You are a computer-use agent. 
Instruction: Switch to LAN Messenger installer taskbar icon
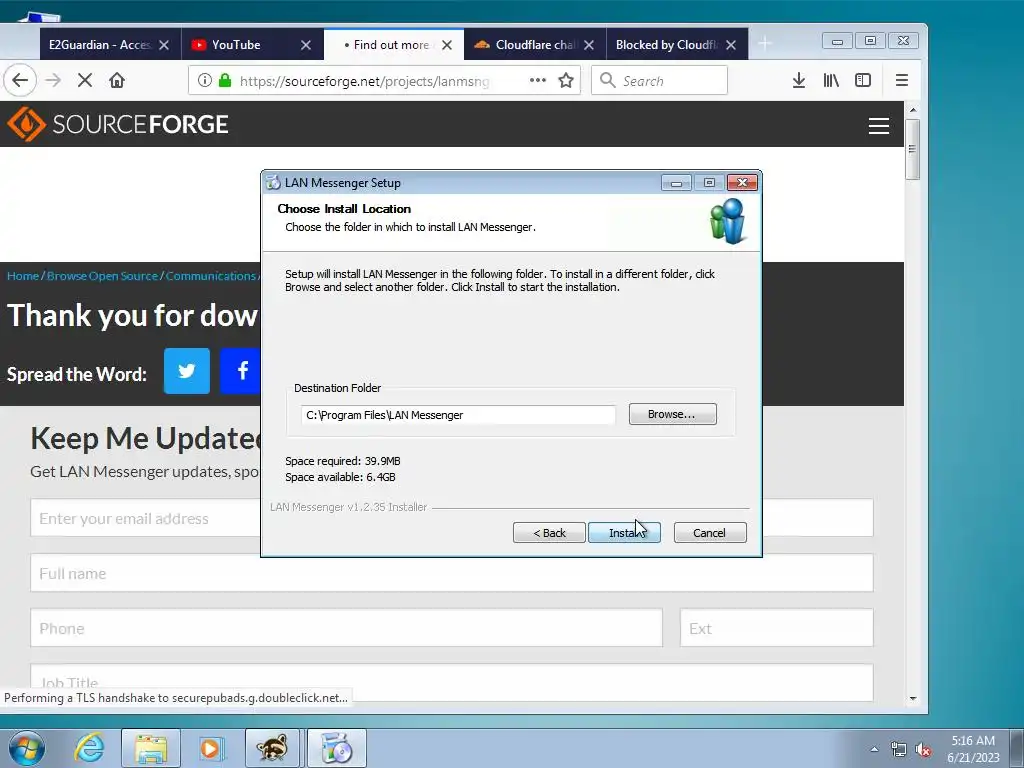click(x=337, y=748)
